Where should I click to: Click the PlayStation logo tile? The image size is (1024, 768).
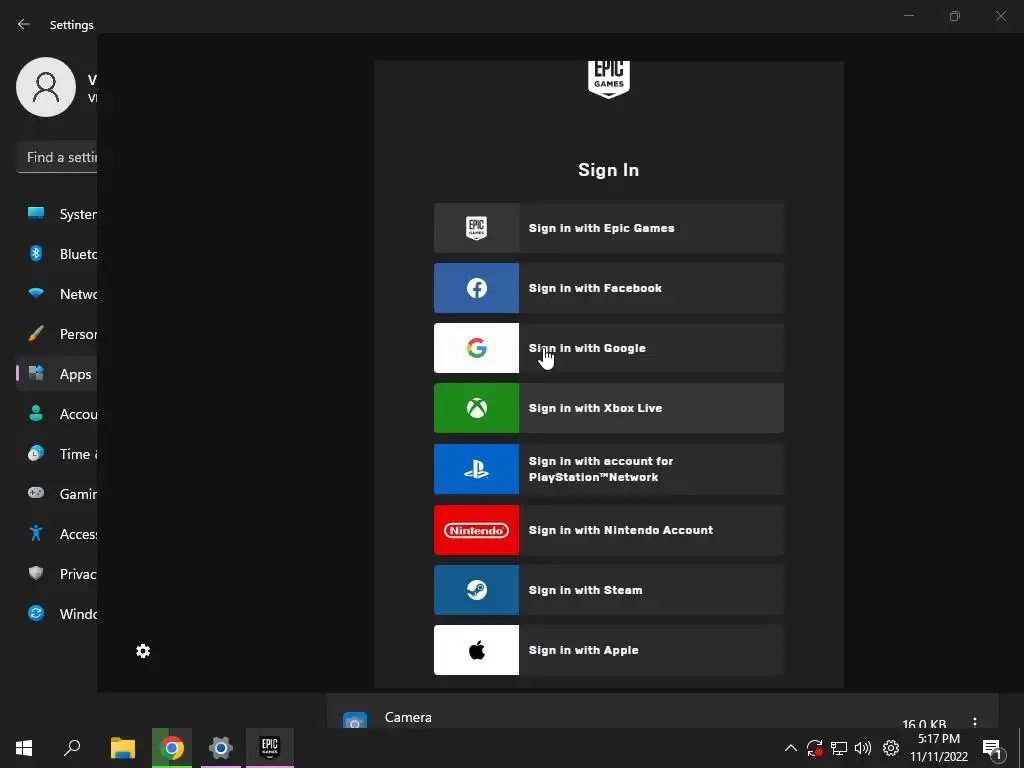(477, 469)
